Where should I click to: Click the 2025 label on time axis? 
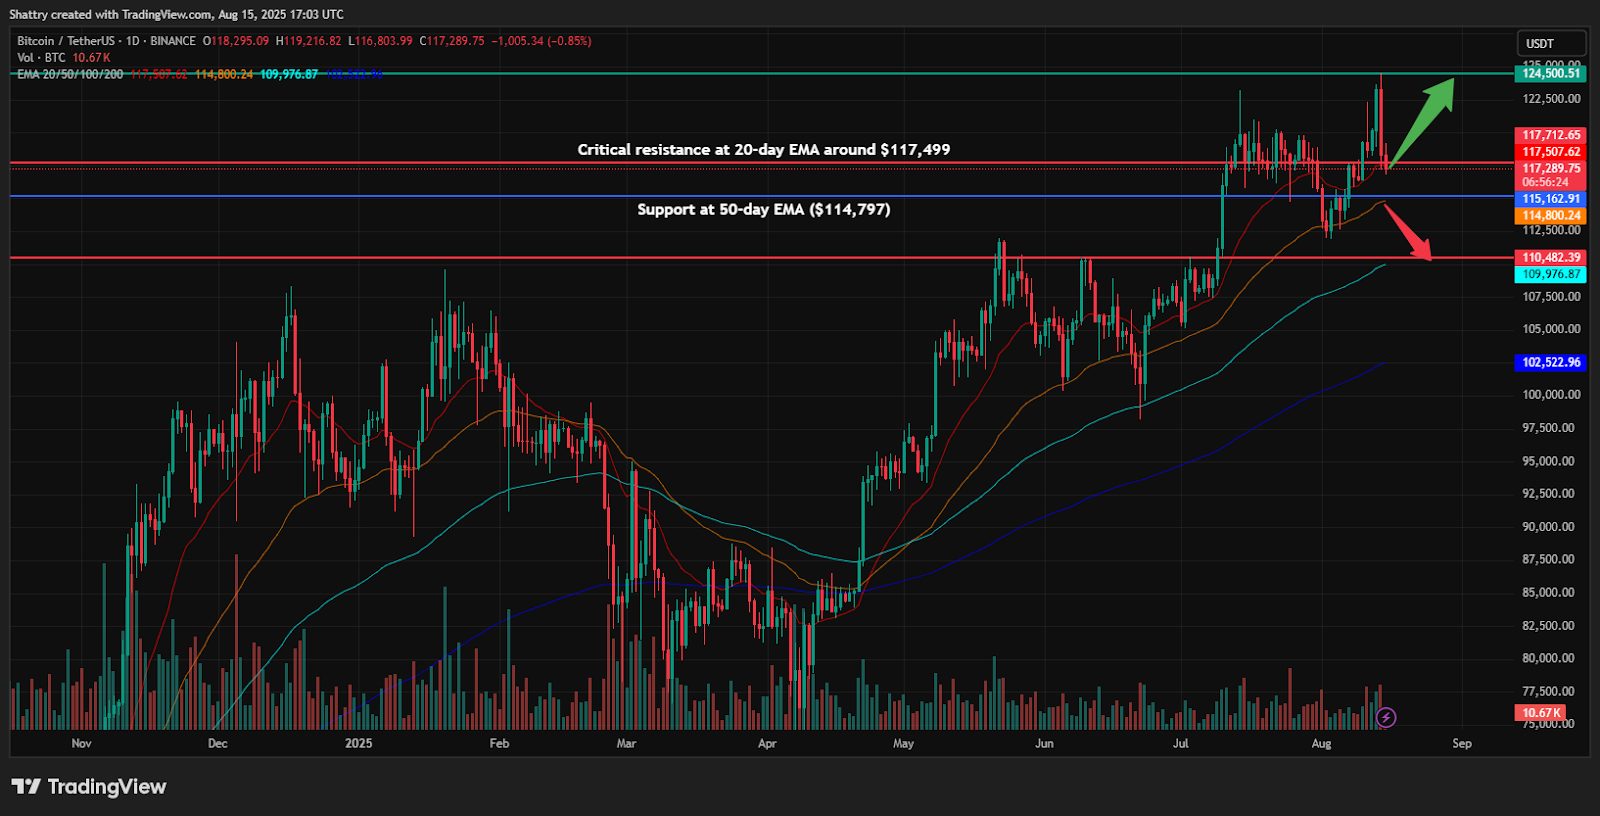pos(358,743)
